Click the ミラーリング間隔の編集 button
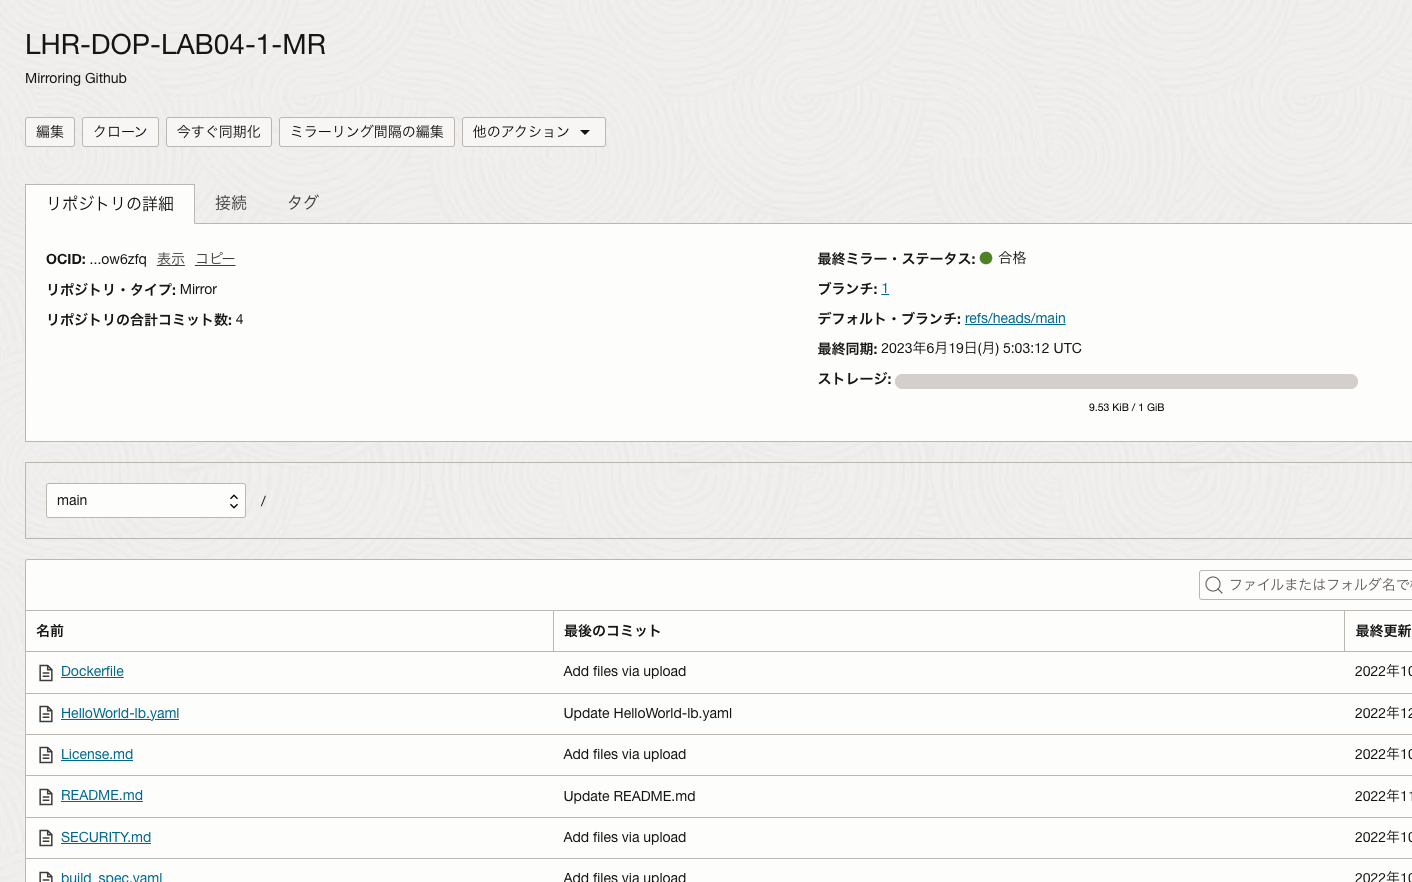 tap(367, 132)
